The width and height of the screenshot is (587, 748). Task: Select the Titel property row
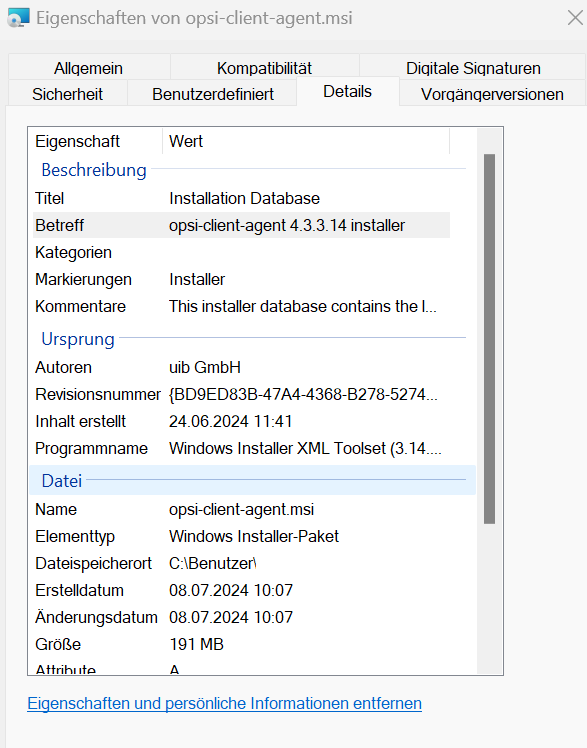pyautogui.click(x=241, y=198)
